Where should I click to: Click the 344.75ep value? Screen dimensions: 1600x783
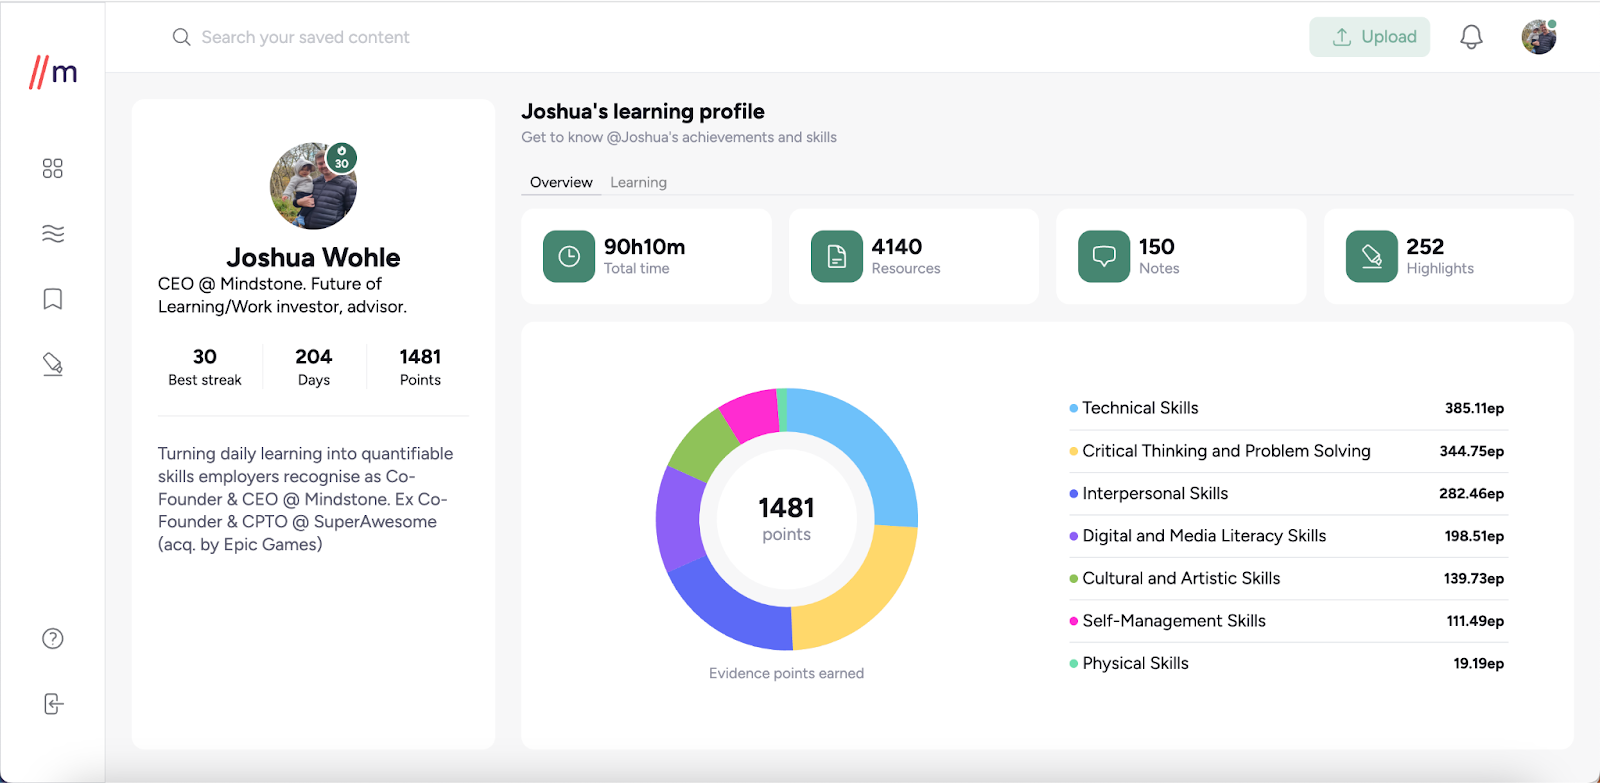click(1471, 451)
